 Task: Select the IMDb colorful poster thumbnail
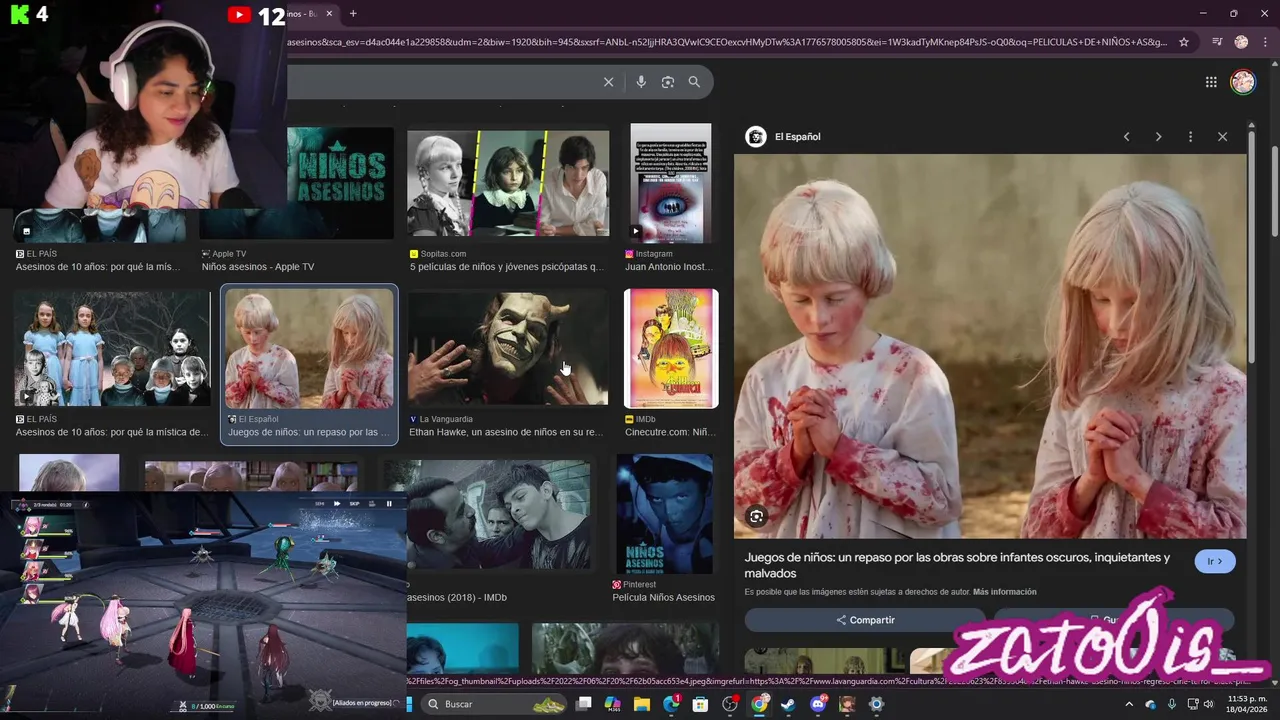671,348
